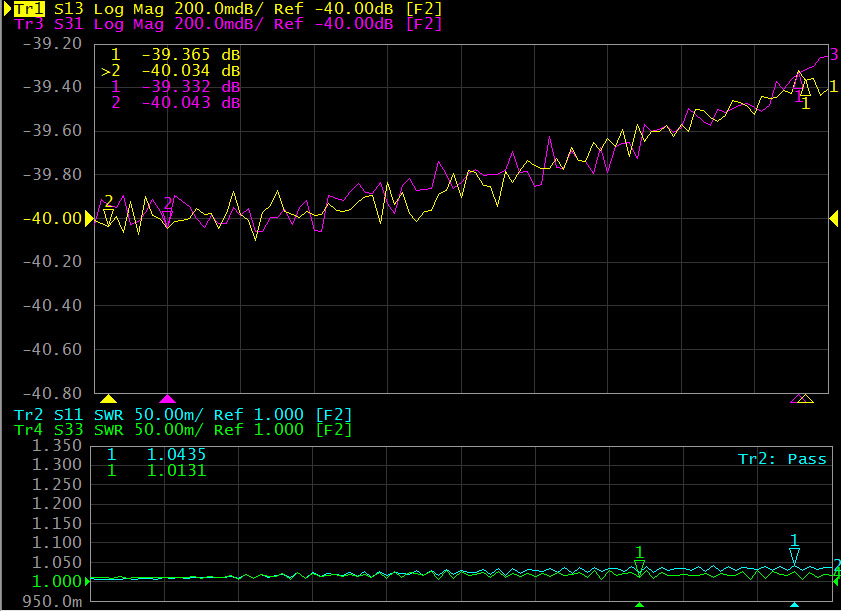
Task: Click the Tr2: Pass limit test result
Action: (x=782, y=459)
